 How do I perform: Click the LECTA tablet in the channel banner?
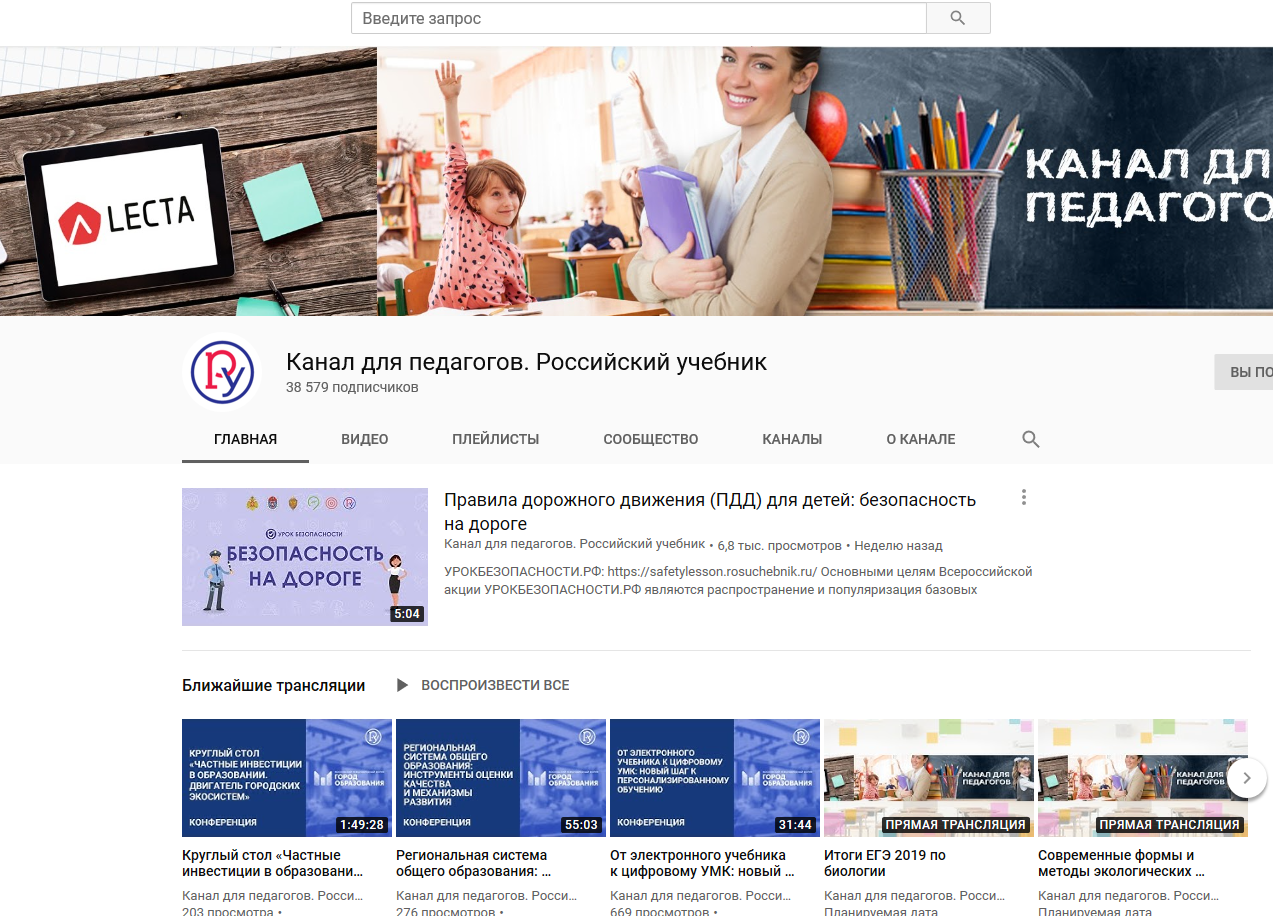click(x=128, y=214)
